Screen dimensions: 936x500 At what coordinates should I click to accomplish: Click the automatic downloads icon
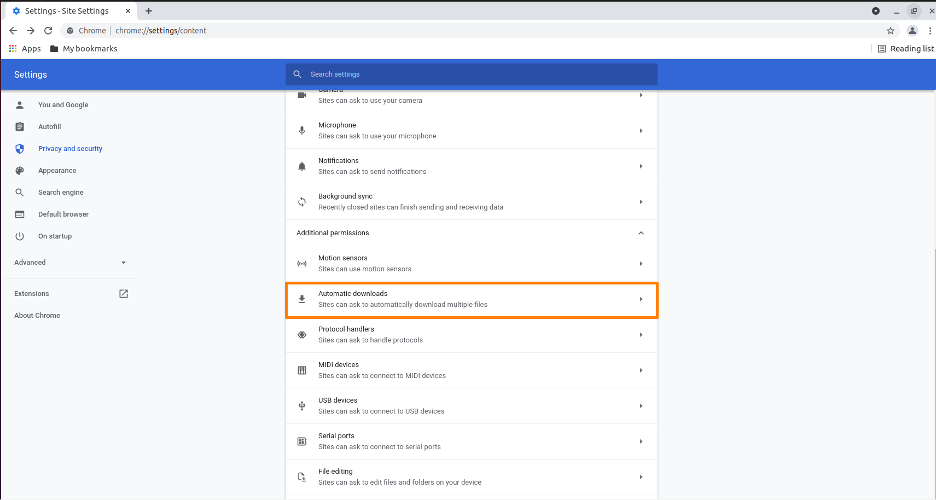(302, 299)
